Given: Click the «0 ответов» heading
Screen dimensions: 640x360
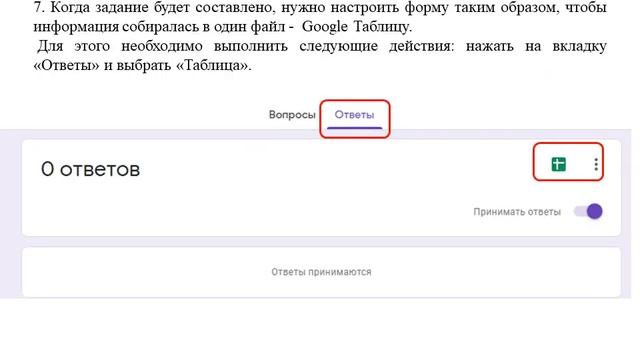Looking at the screenshot, I should 90,169.
